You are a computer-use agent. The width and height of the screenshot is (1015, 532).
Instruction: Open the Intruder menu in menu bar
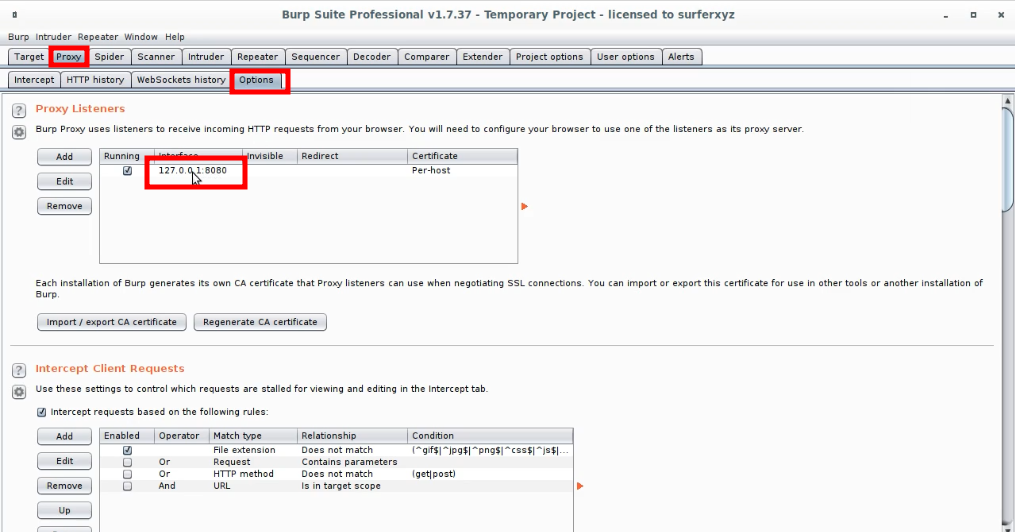point(53,37)
